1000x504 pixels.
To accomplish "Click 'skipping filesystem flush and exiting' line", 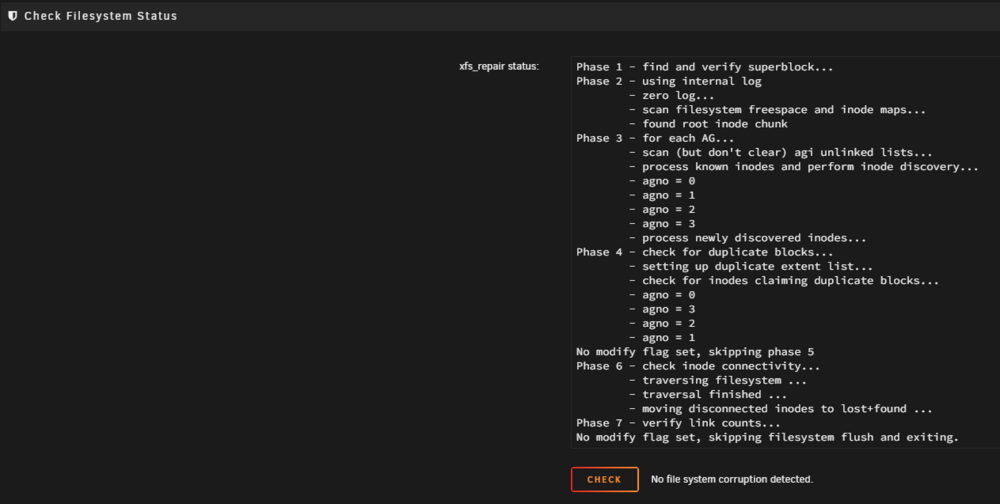I will pos(767,437).
